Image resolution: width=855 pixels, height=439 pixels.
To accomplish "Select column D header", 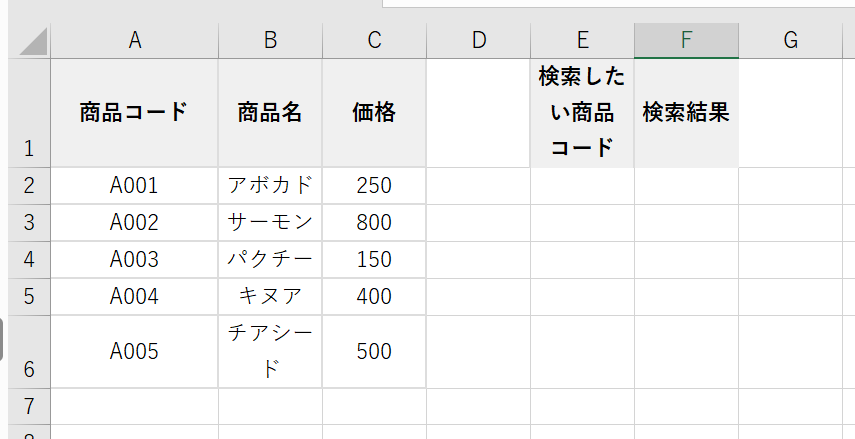I will (x=478, y=40).
